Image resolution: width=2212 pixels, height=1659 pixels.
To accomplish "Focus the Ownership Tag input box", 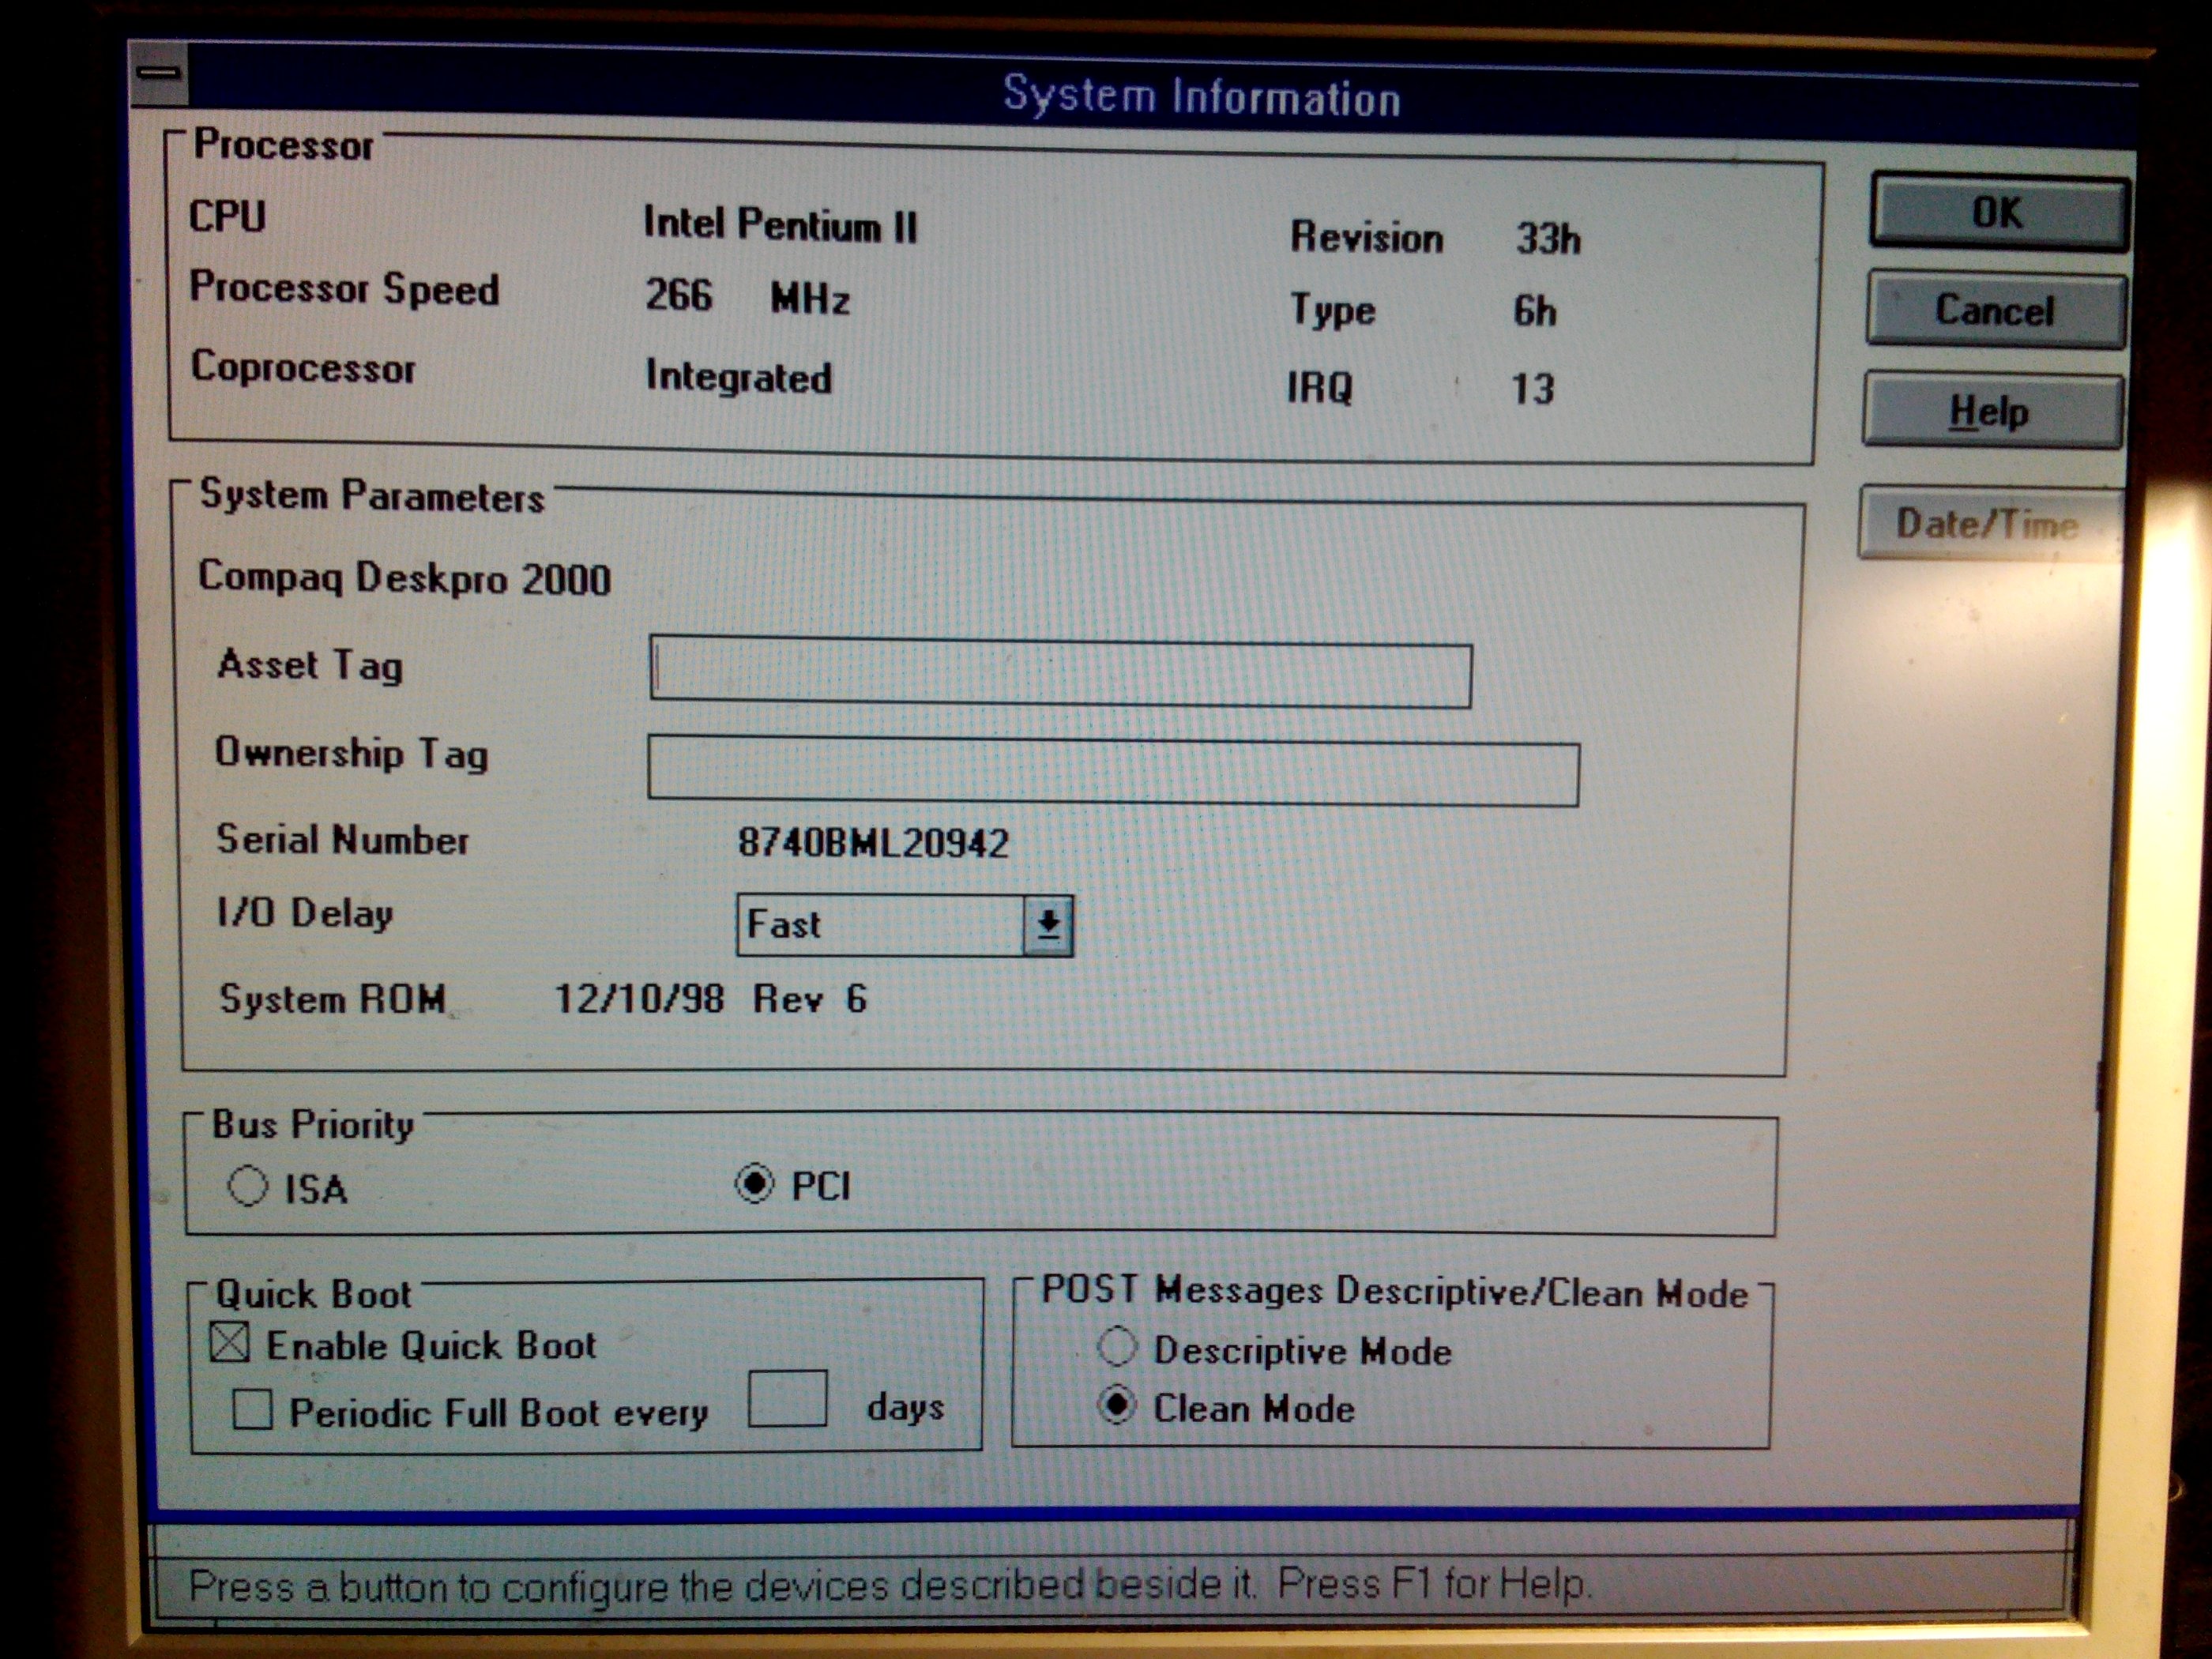I will 1112,771.
